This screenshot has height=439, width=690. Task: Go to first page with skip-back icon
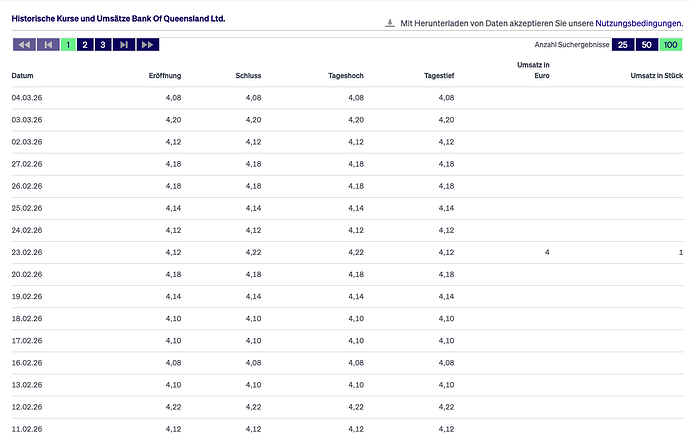[x=48, y=44]
